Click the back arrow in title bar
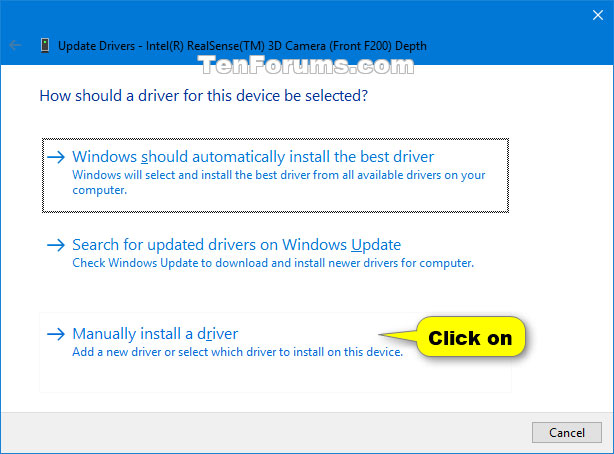 coord(15,45)
